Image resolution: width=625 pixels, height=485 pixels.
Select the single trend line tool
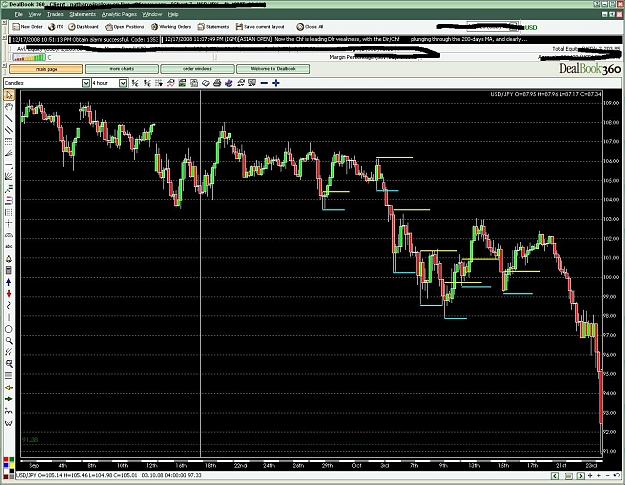click(x=9, y=118)
